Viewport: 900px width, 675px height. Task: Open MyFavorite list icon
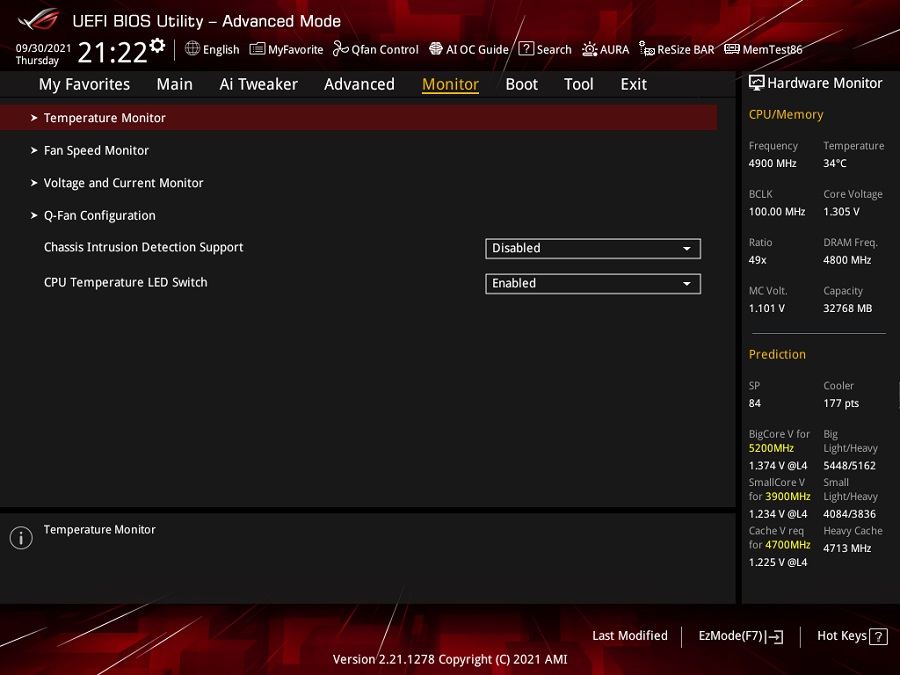point(257,49)
